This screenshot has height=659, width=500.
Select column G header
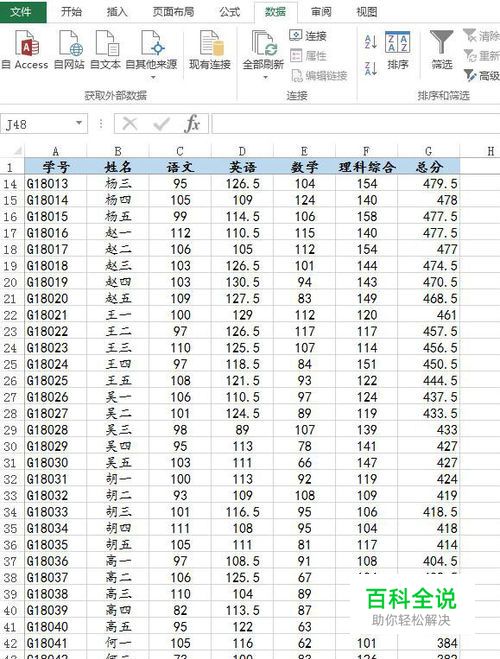coord(429,151)
